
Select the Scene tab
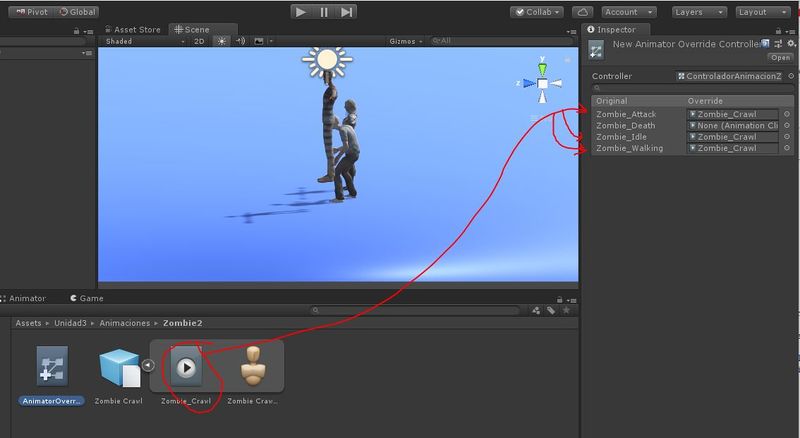(192, 30)
